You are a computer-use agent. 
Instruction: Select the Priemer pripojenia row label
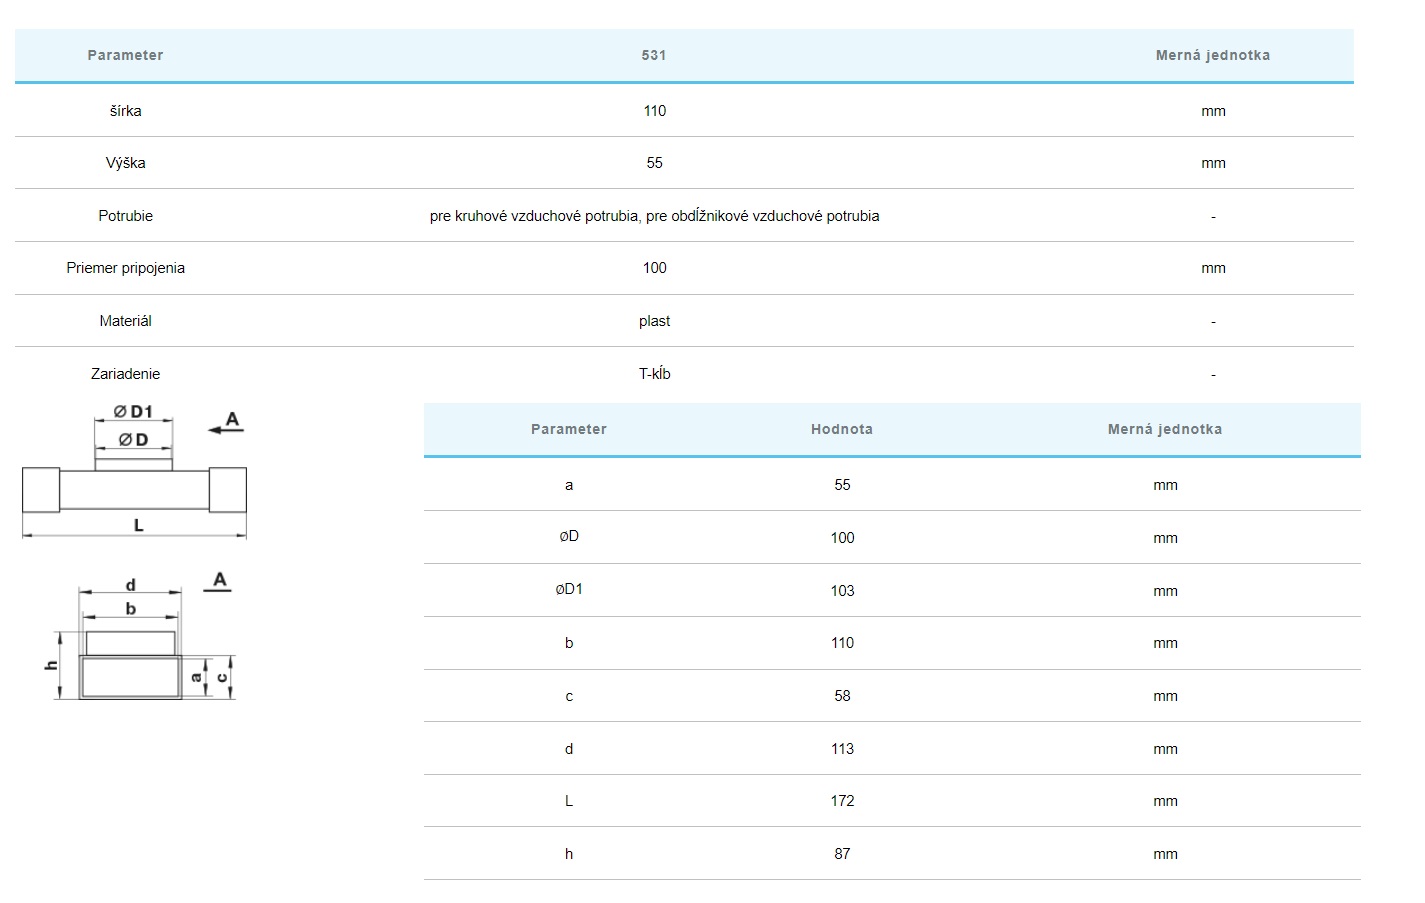[125, 268]
